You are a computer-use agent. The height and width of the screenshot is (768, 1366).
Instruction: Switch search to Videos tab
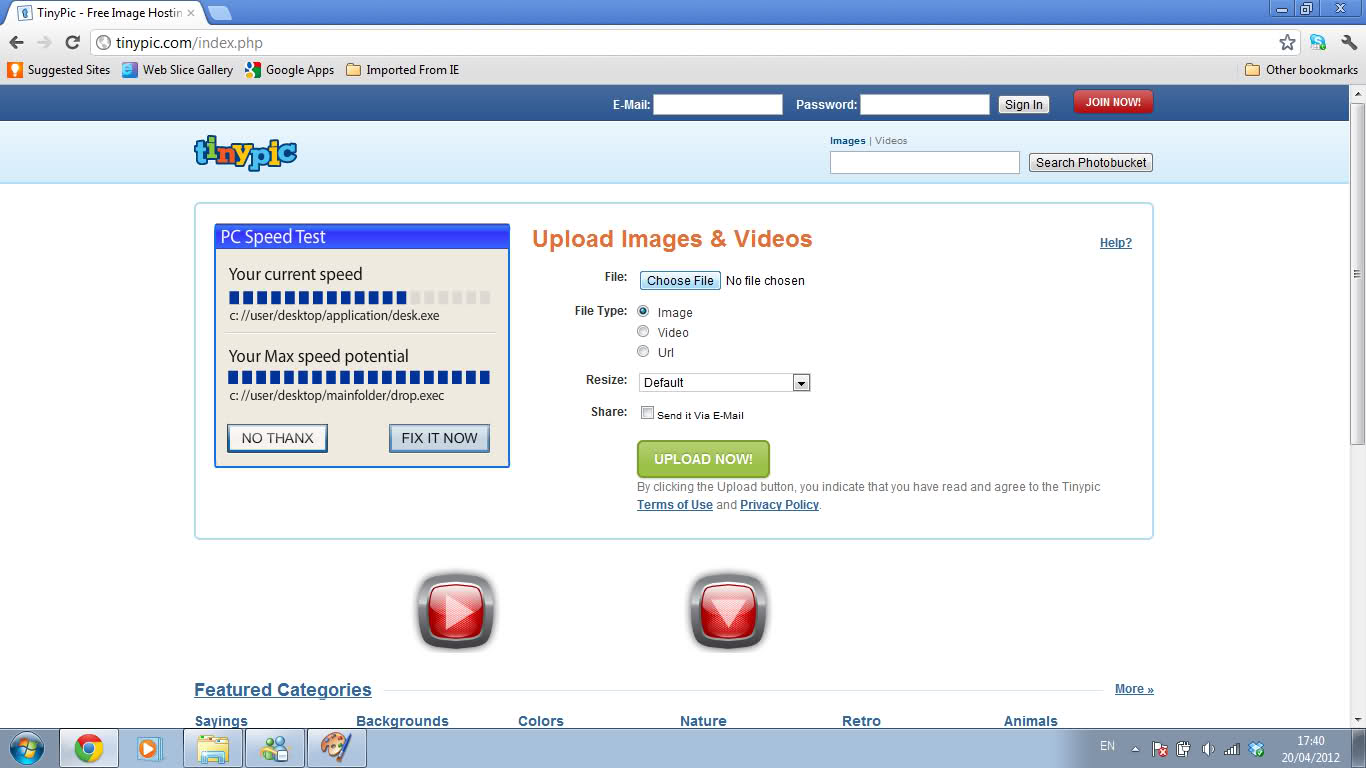point(891,141)
